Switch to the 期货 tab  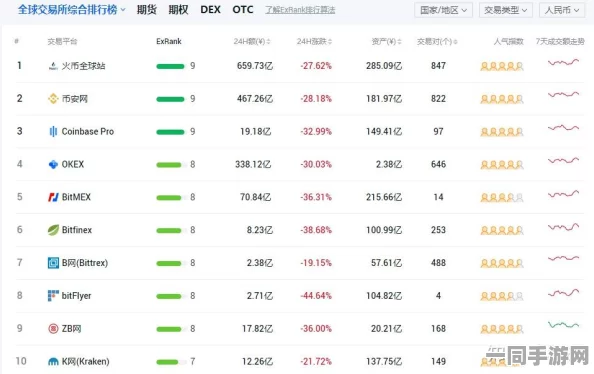[147, 10]
